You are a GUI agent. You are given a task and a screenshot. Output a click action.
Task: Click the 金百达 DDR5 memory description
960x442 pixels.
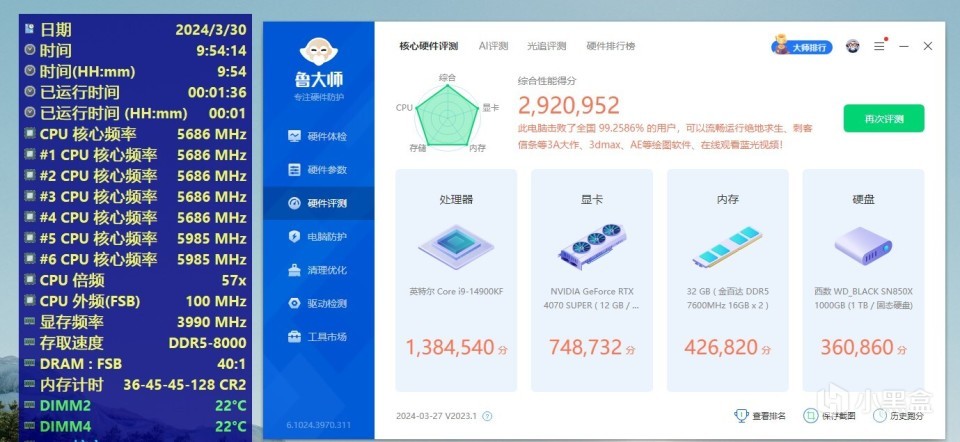tap(727, 298)
